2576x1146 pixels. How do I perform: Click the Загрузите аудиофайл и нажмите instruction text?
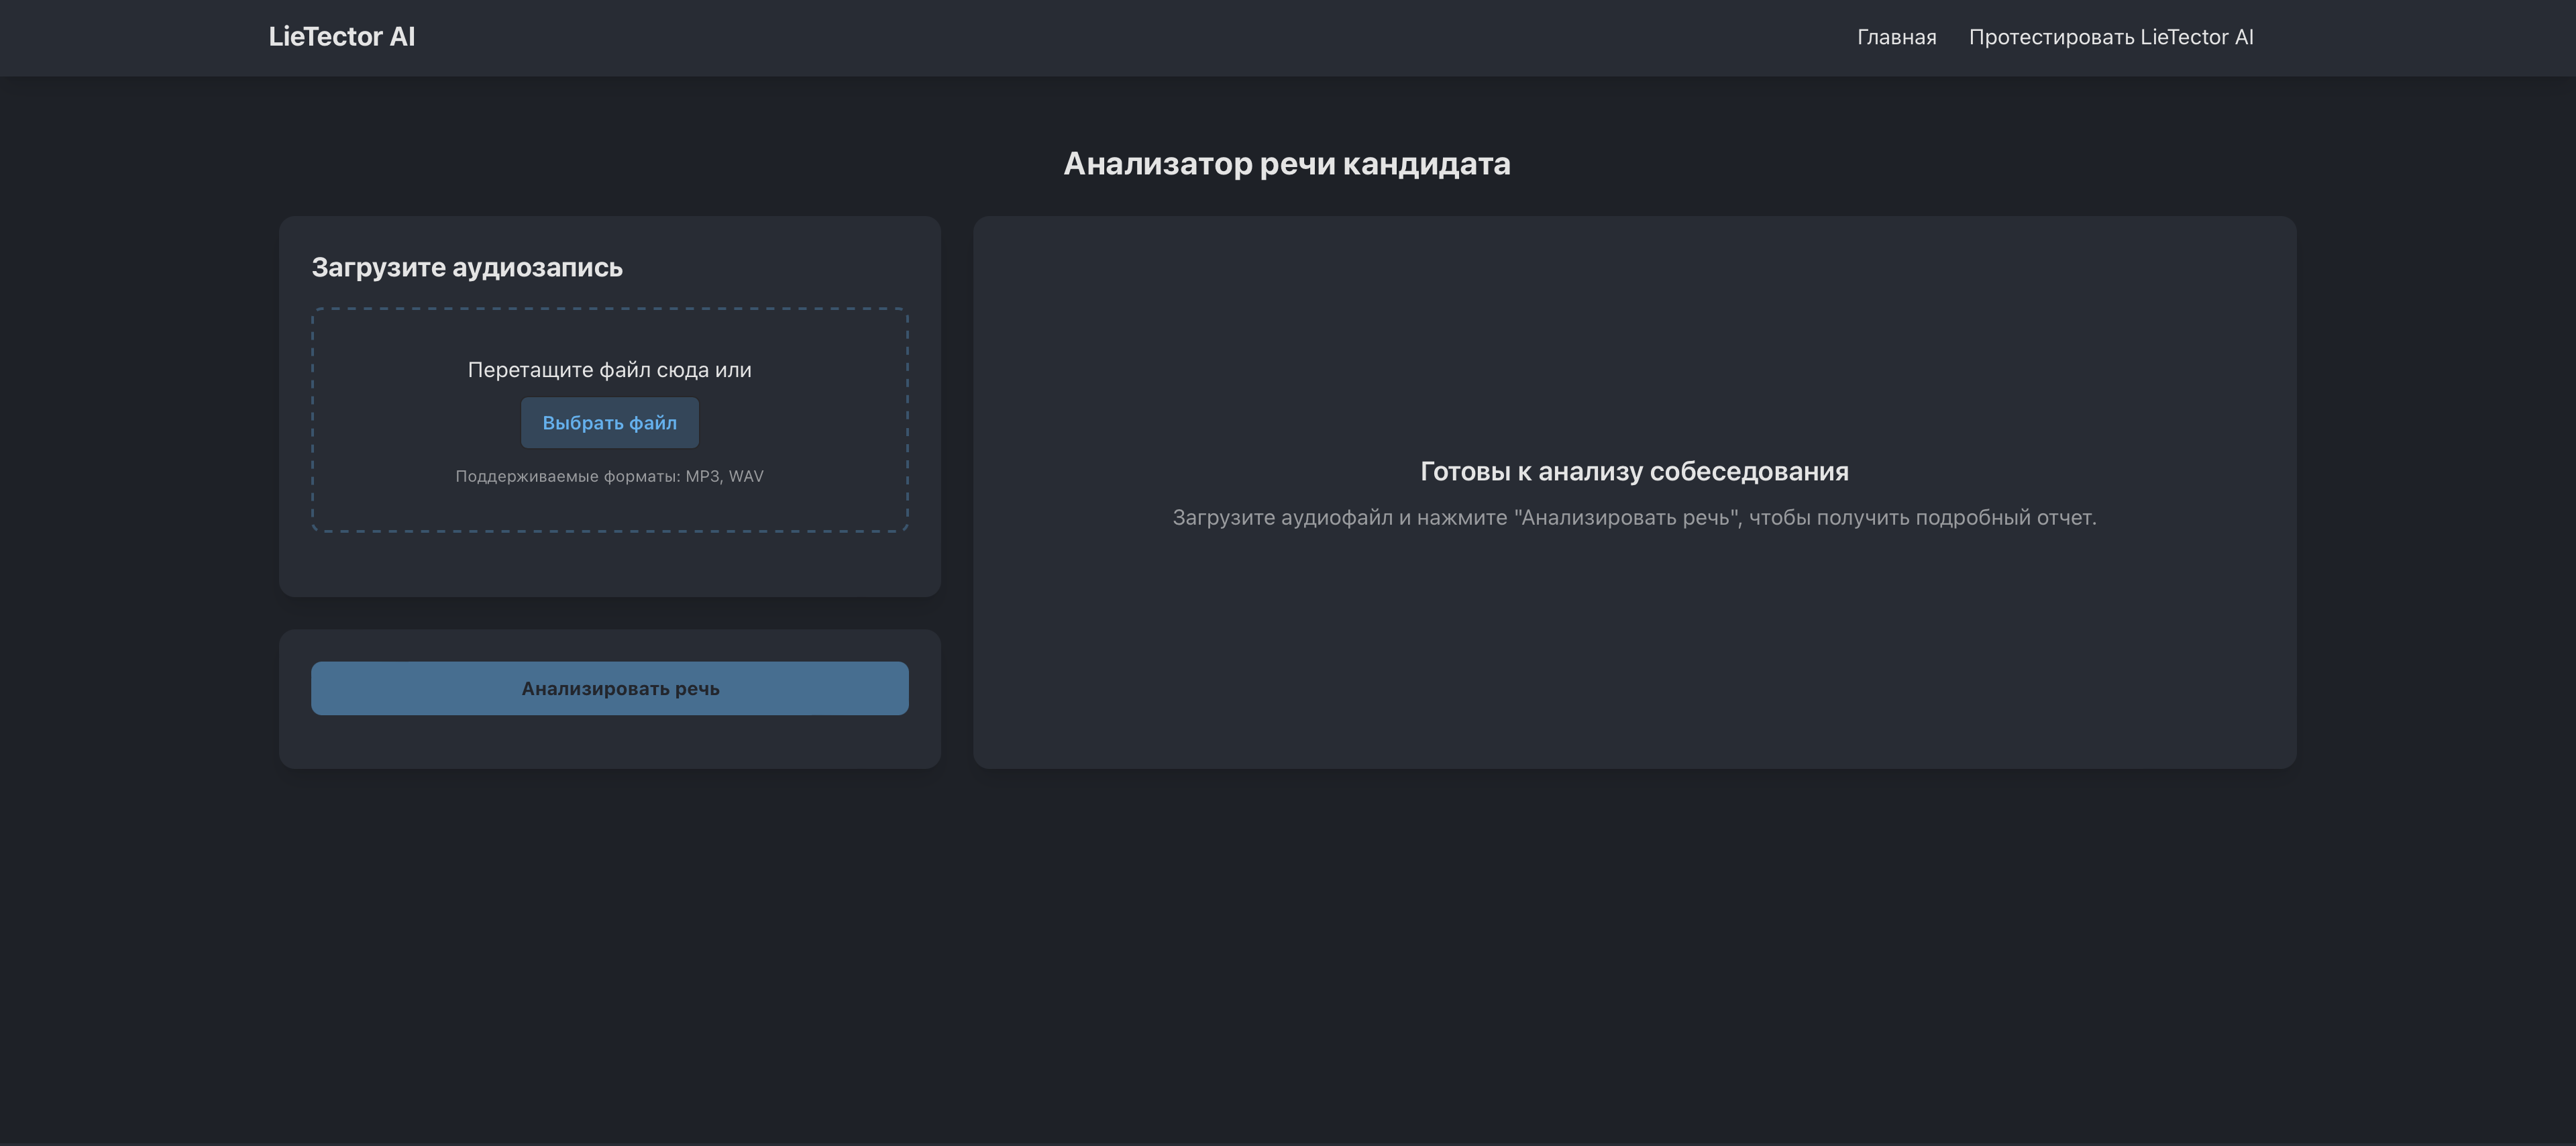coord(1340,518)
